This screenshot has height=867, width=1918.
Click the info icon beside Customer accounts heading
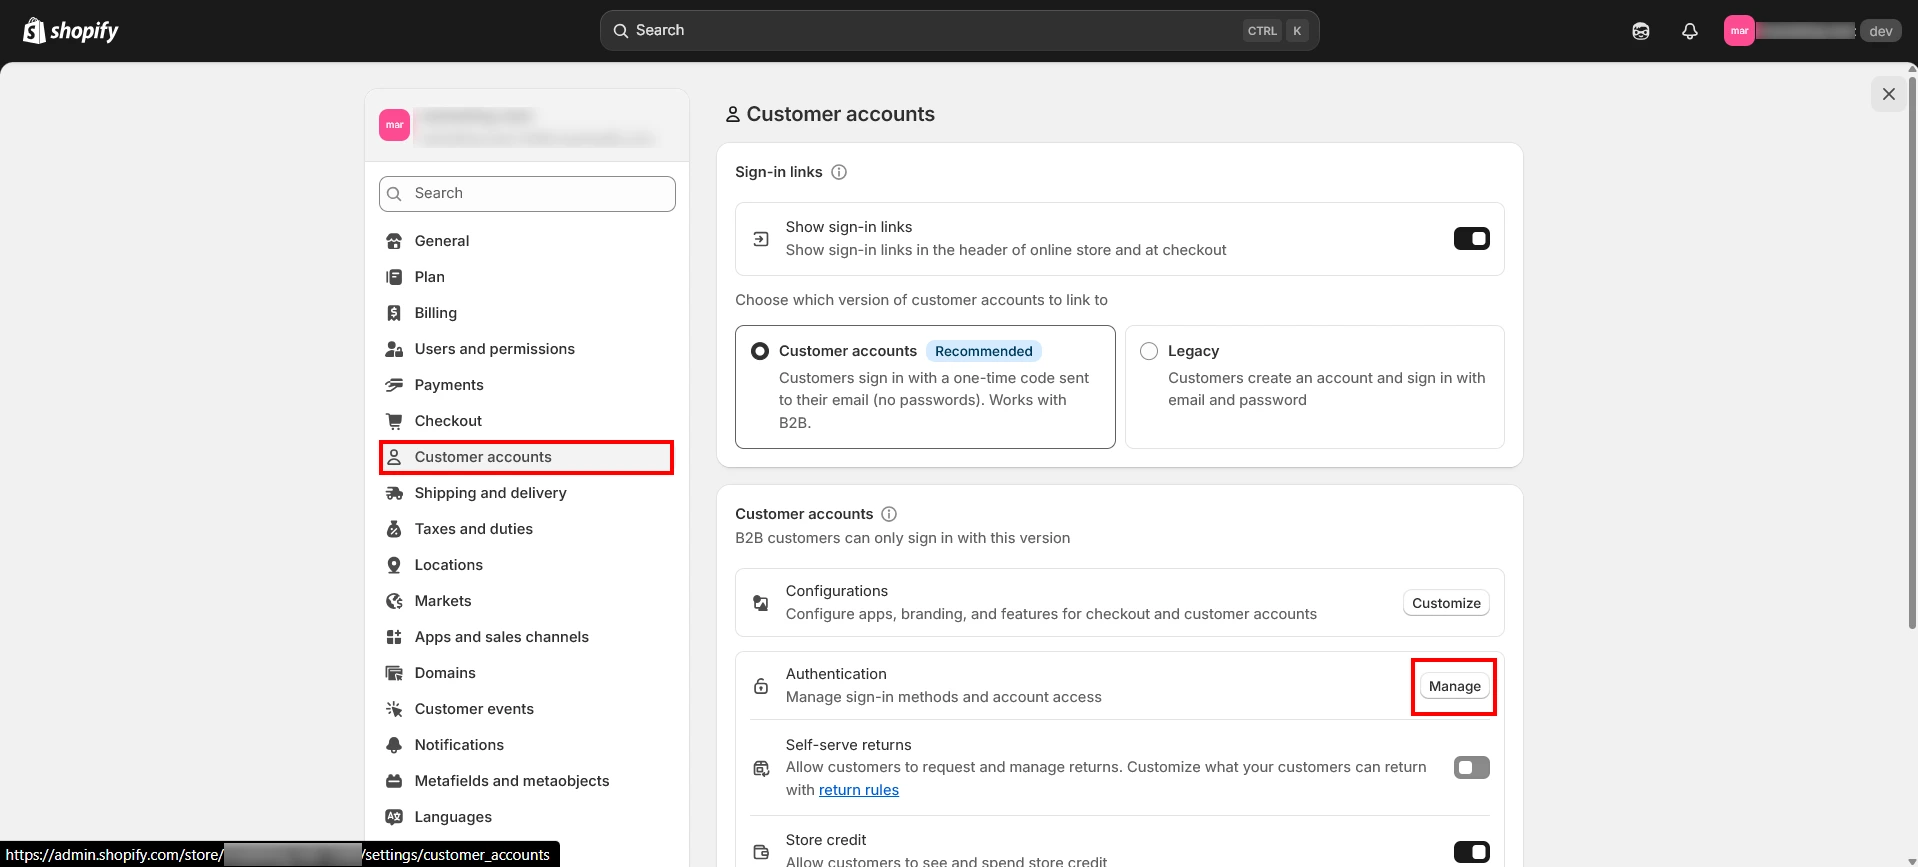(x=889, y=514)
